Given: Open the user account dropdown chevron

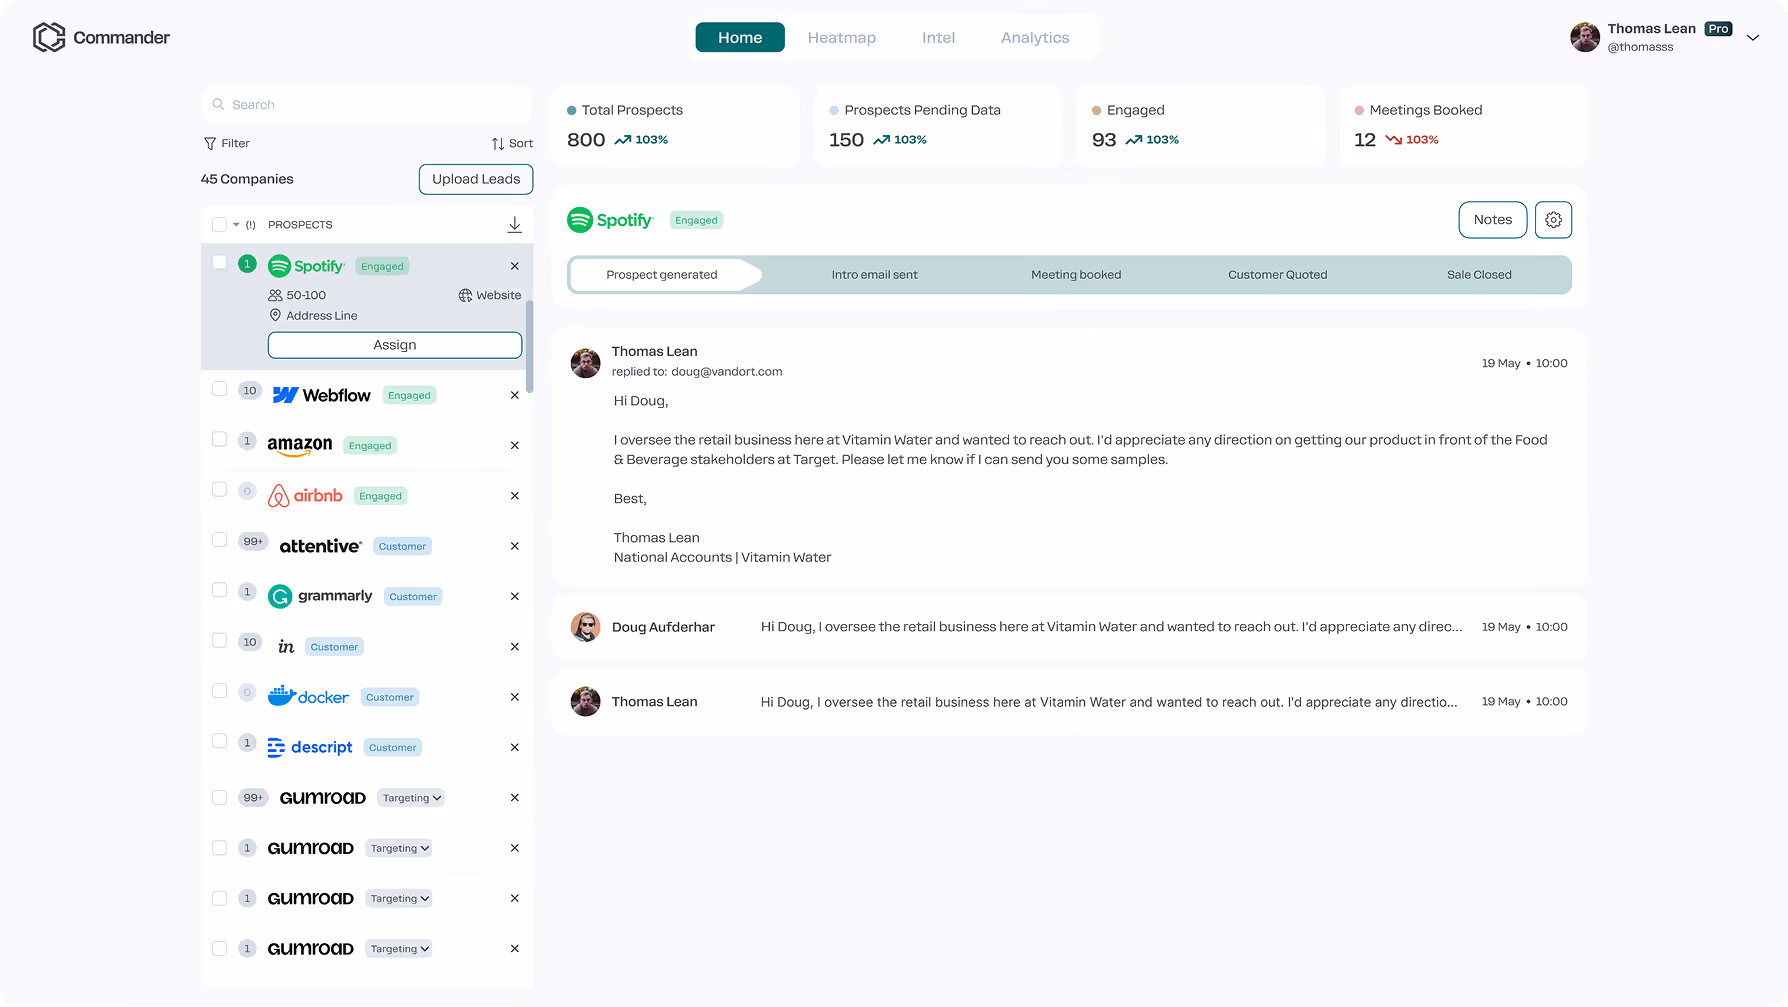Looking at the screenshot, I should 1753,38.
